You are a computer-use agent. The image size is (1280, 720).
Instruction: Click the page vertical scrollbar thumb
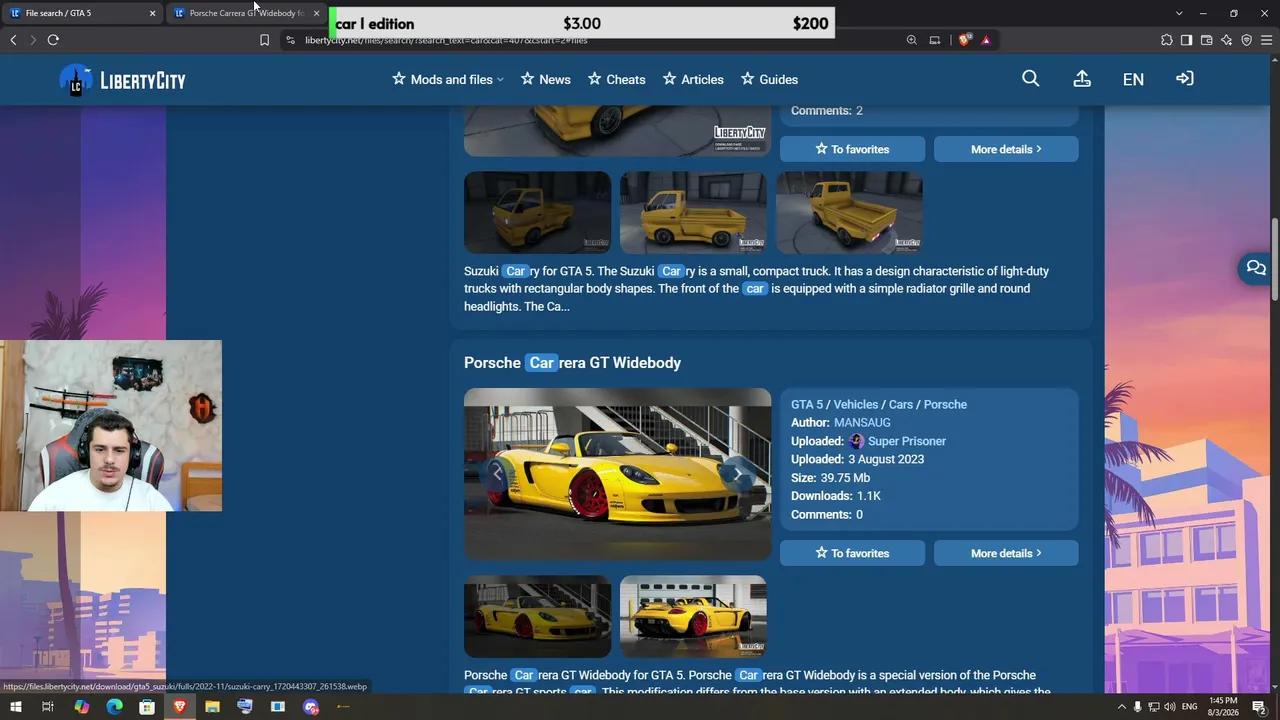1275,260
